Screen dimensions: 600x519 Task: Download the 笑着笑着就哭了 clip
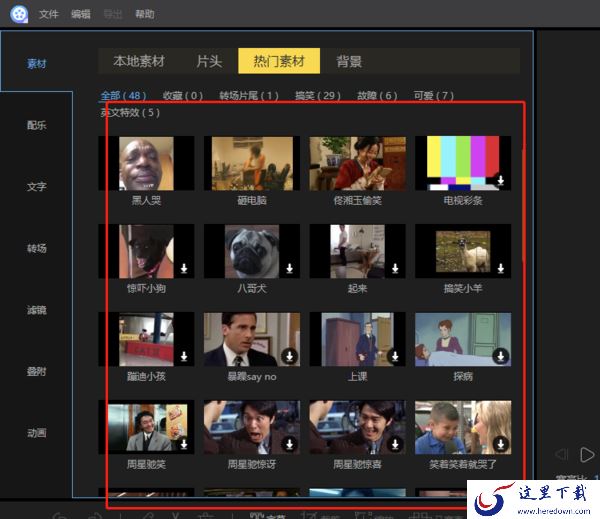tap(501, 444)
